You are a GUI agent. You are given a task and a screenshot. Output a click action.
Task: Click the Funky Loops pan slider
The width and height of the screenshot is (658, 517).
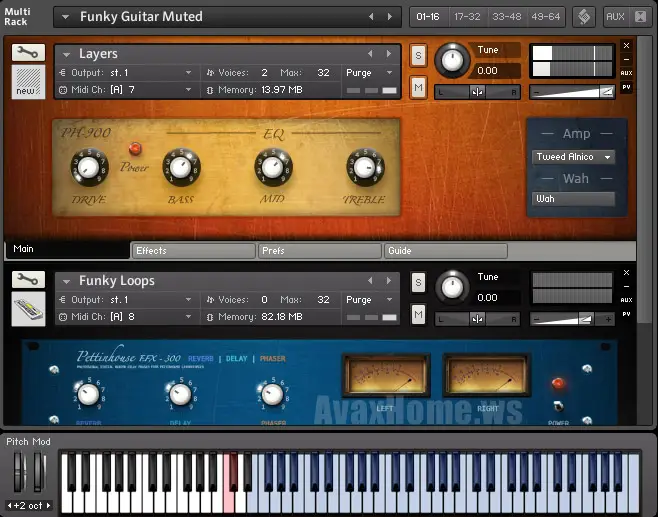[x=478, y=319]
